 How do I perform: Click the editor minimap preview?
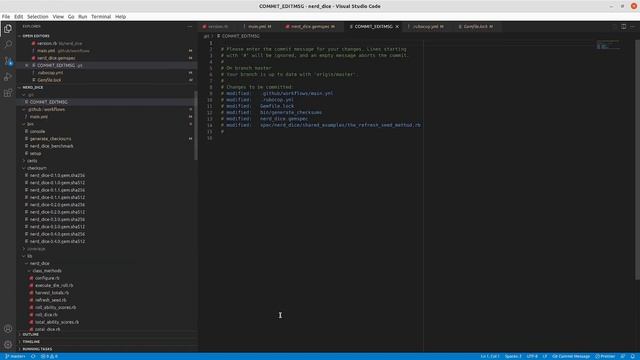(x=608, y=45)
